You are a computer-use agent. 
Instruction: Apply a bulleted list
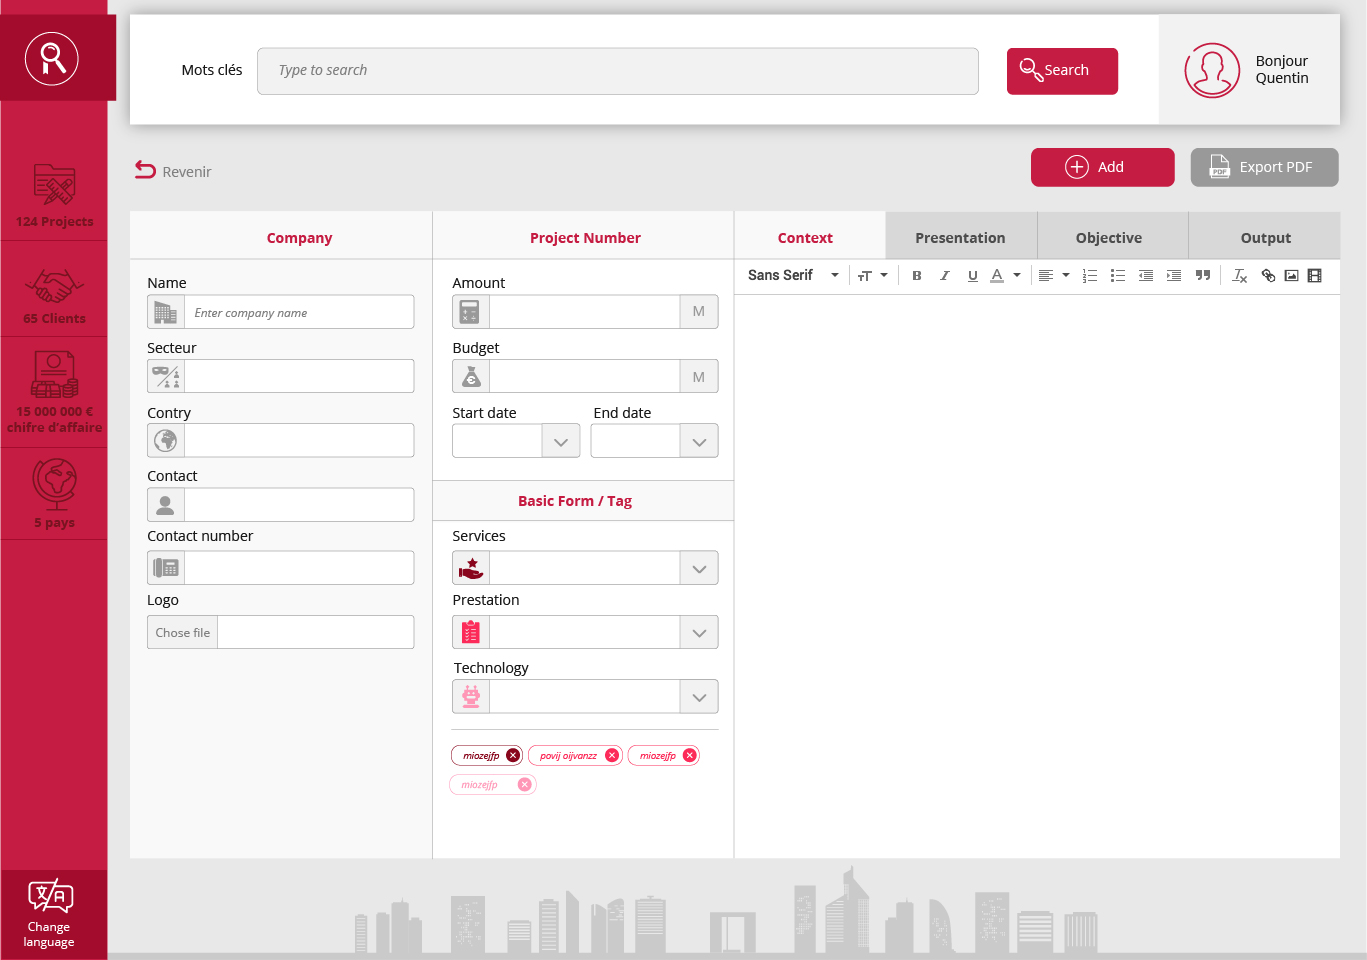coord(1118,275)
